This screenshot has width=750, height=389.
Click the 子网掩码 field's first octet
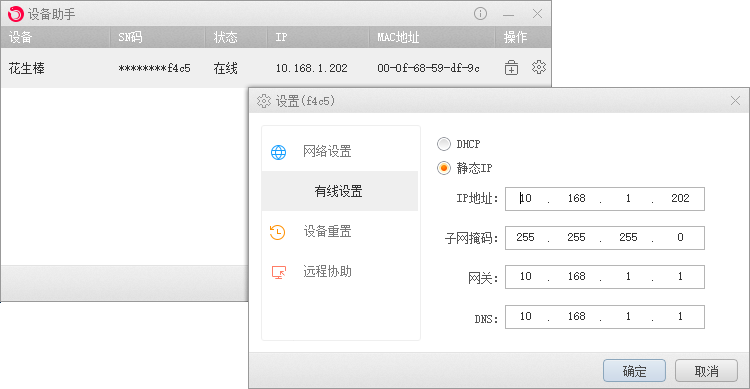(525, 237)
